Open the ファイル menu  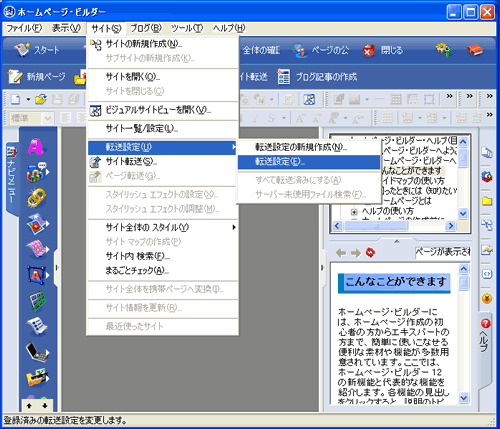pos(24,29)
